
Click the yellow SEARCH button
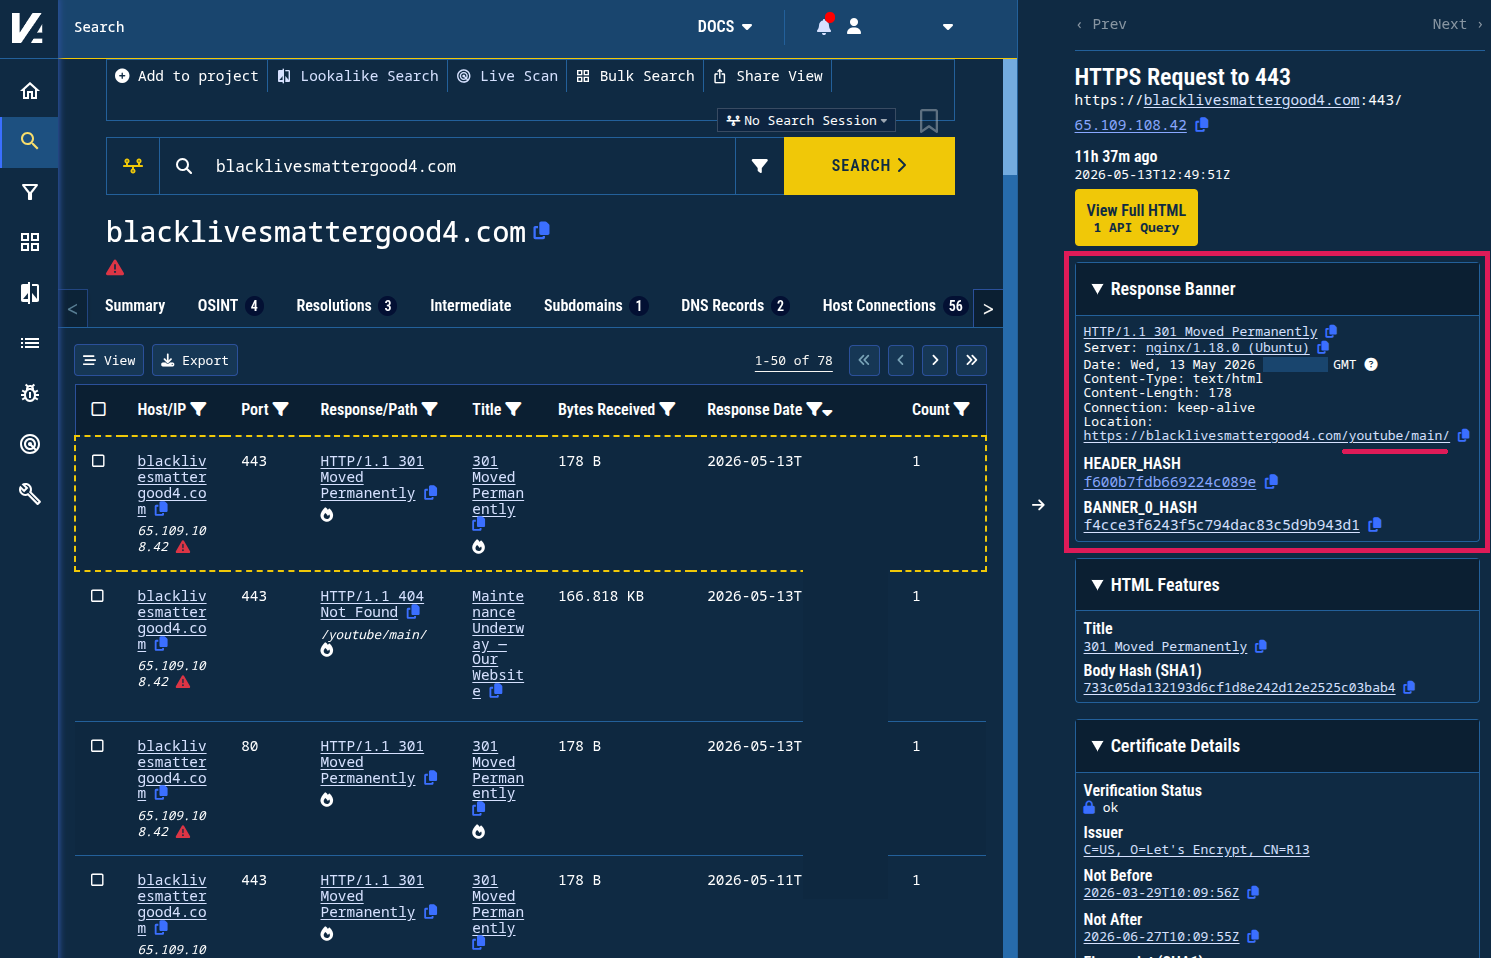(x=869, y=166)
